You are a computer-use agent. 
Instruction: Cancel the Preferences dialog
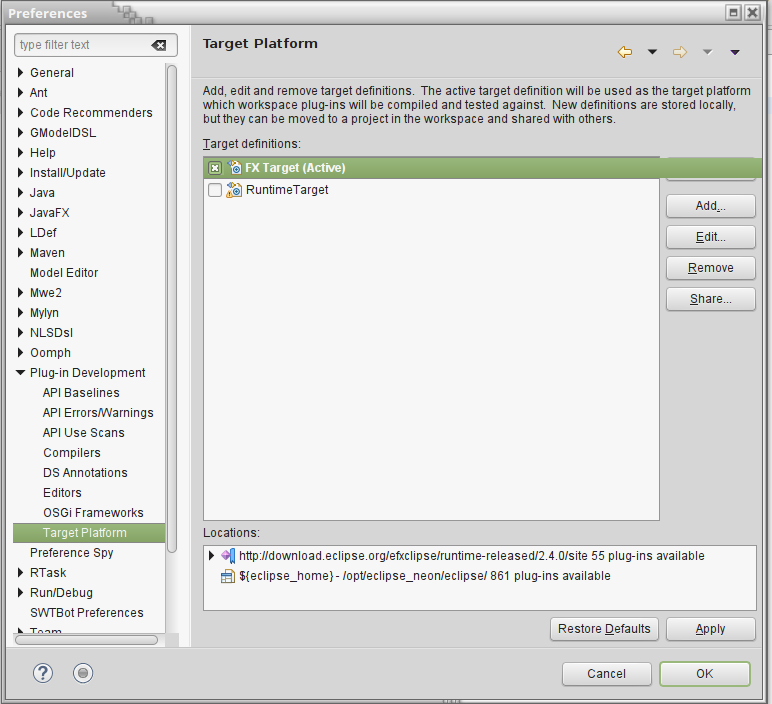pyautogui.click(x=607, y=674)
